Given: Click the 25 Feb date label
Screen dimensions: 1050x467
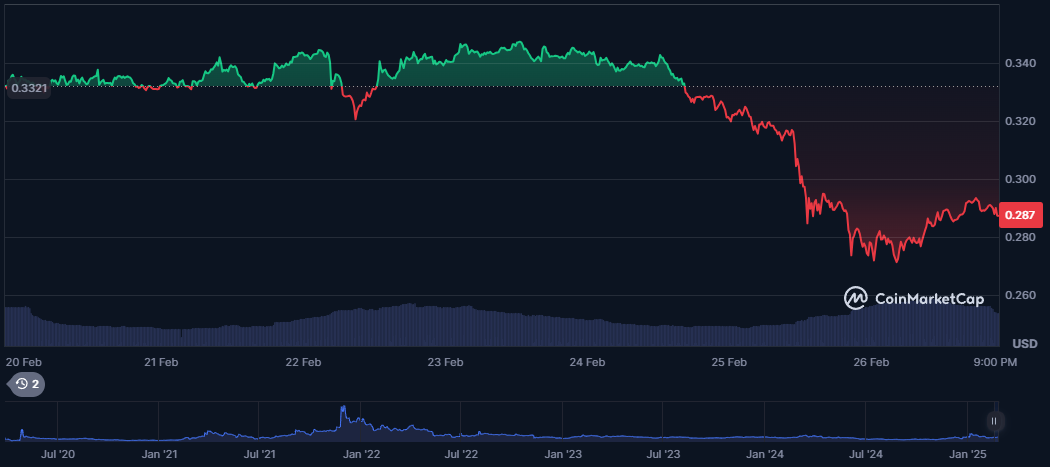Looking at the screenshot, I should click(729, 362).
